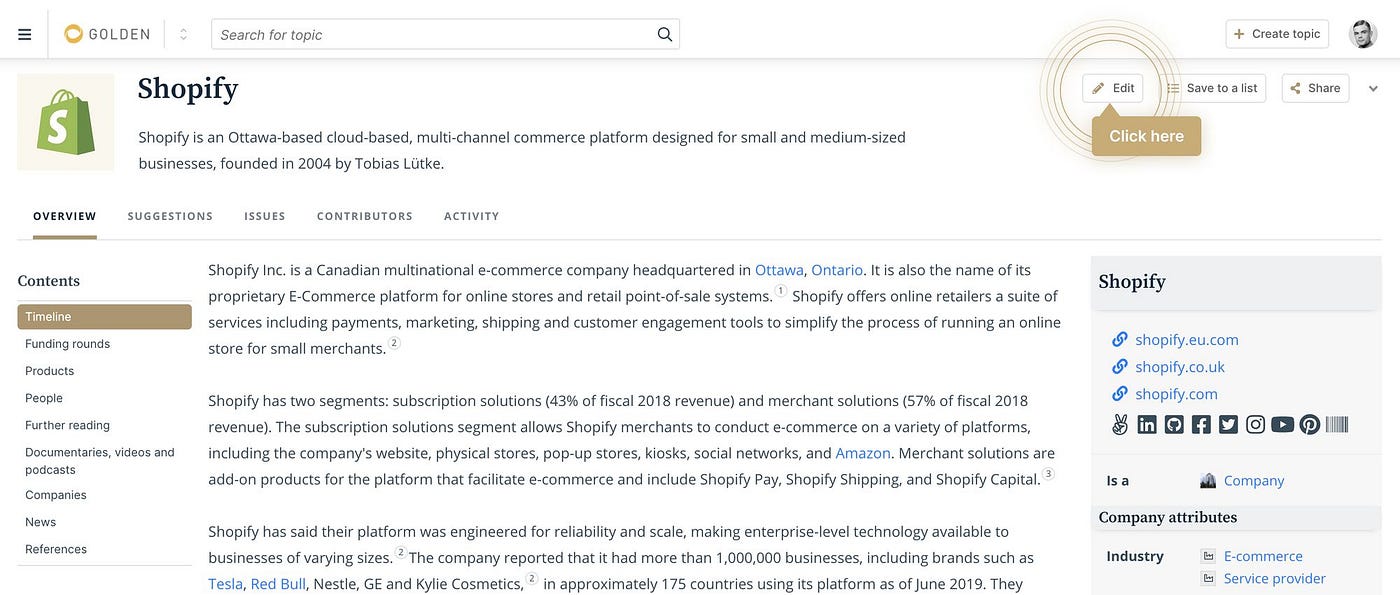This screenshot has height=595, width=1400.
Task: Open Shopify's LinkedIn icon
Action: click(1147, 425)
